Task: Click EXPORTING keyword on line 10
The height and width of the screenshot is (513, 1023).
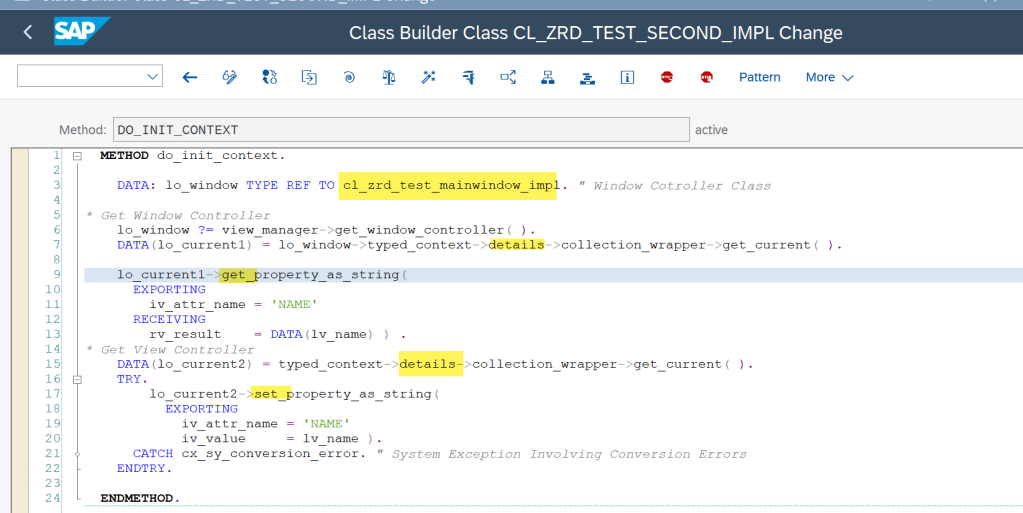Action: tap(169, 289)
